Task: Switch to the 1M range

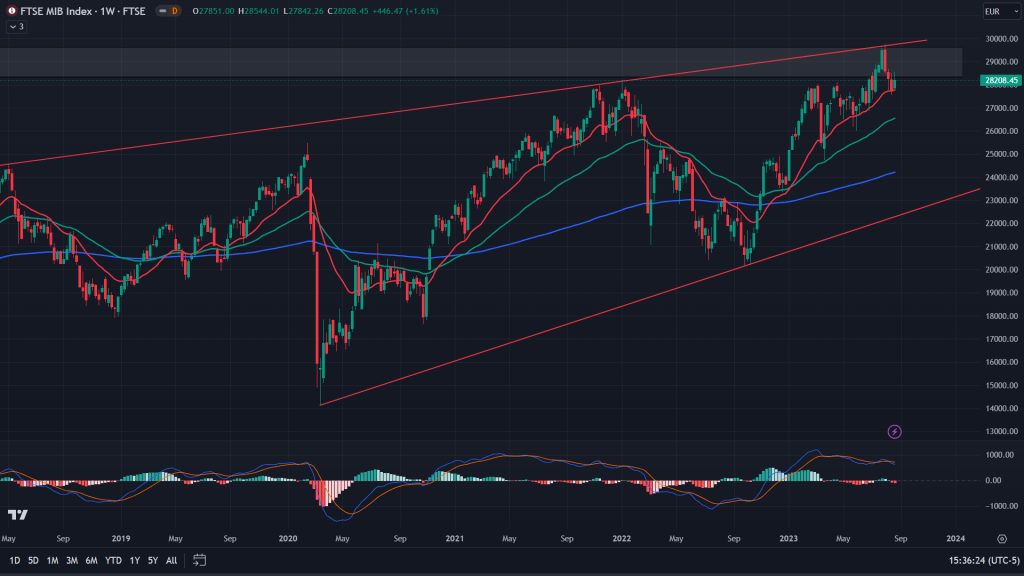Action: tap(53, 560)
